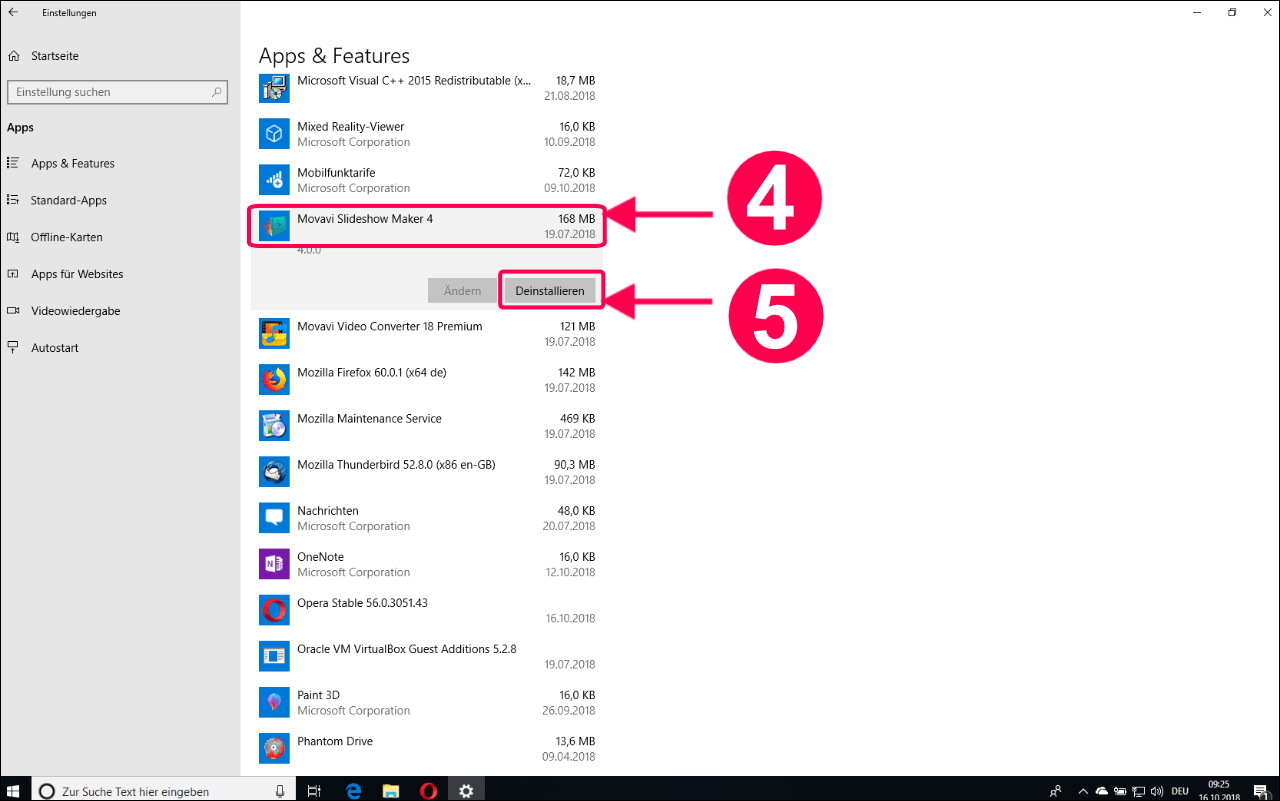Select the OneNote entry

point(427,564)
